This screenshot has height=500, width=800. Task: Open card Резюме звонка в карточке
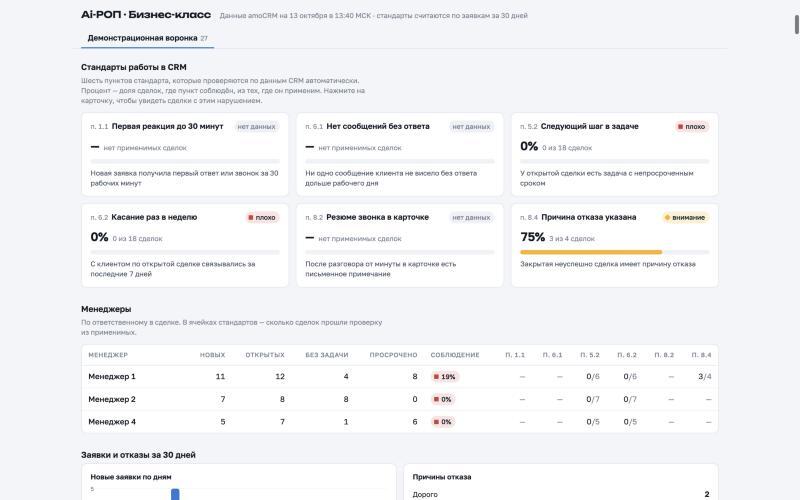point(399,245)
